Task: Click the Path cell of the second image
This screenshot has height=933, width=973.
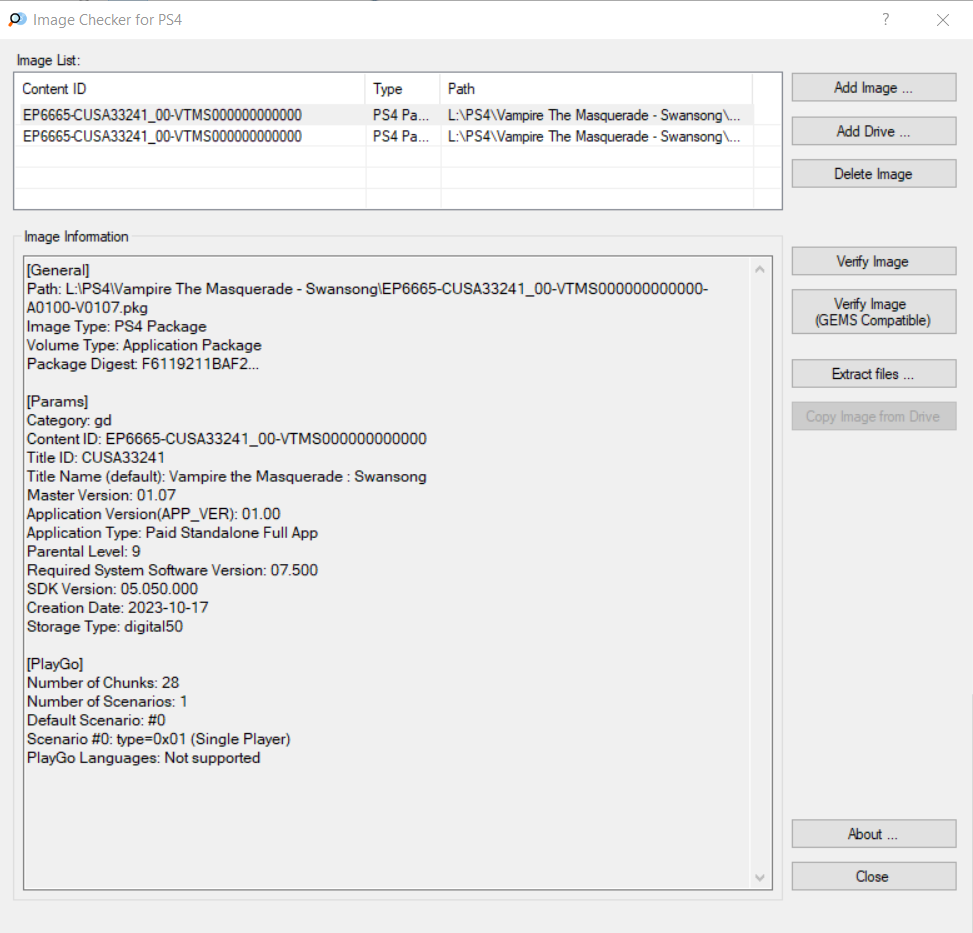Action: 594,137
